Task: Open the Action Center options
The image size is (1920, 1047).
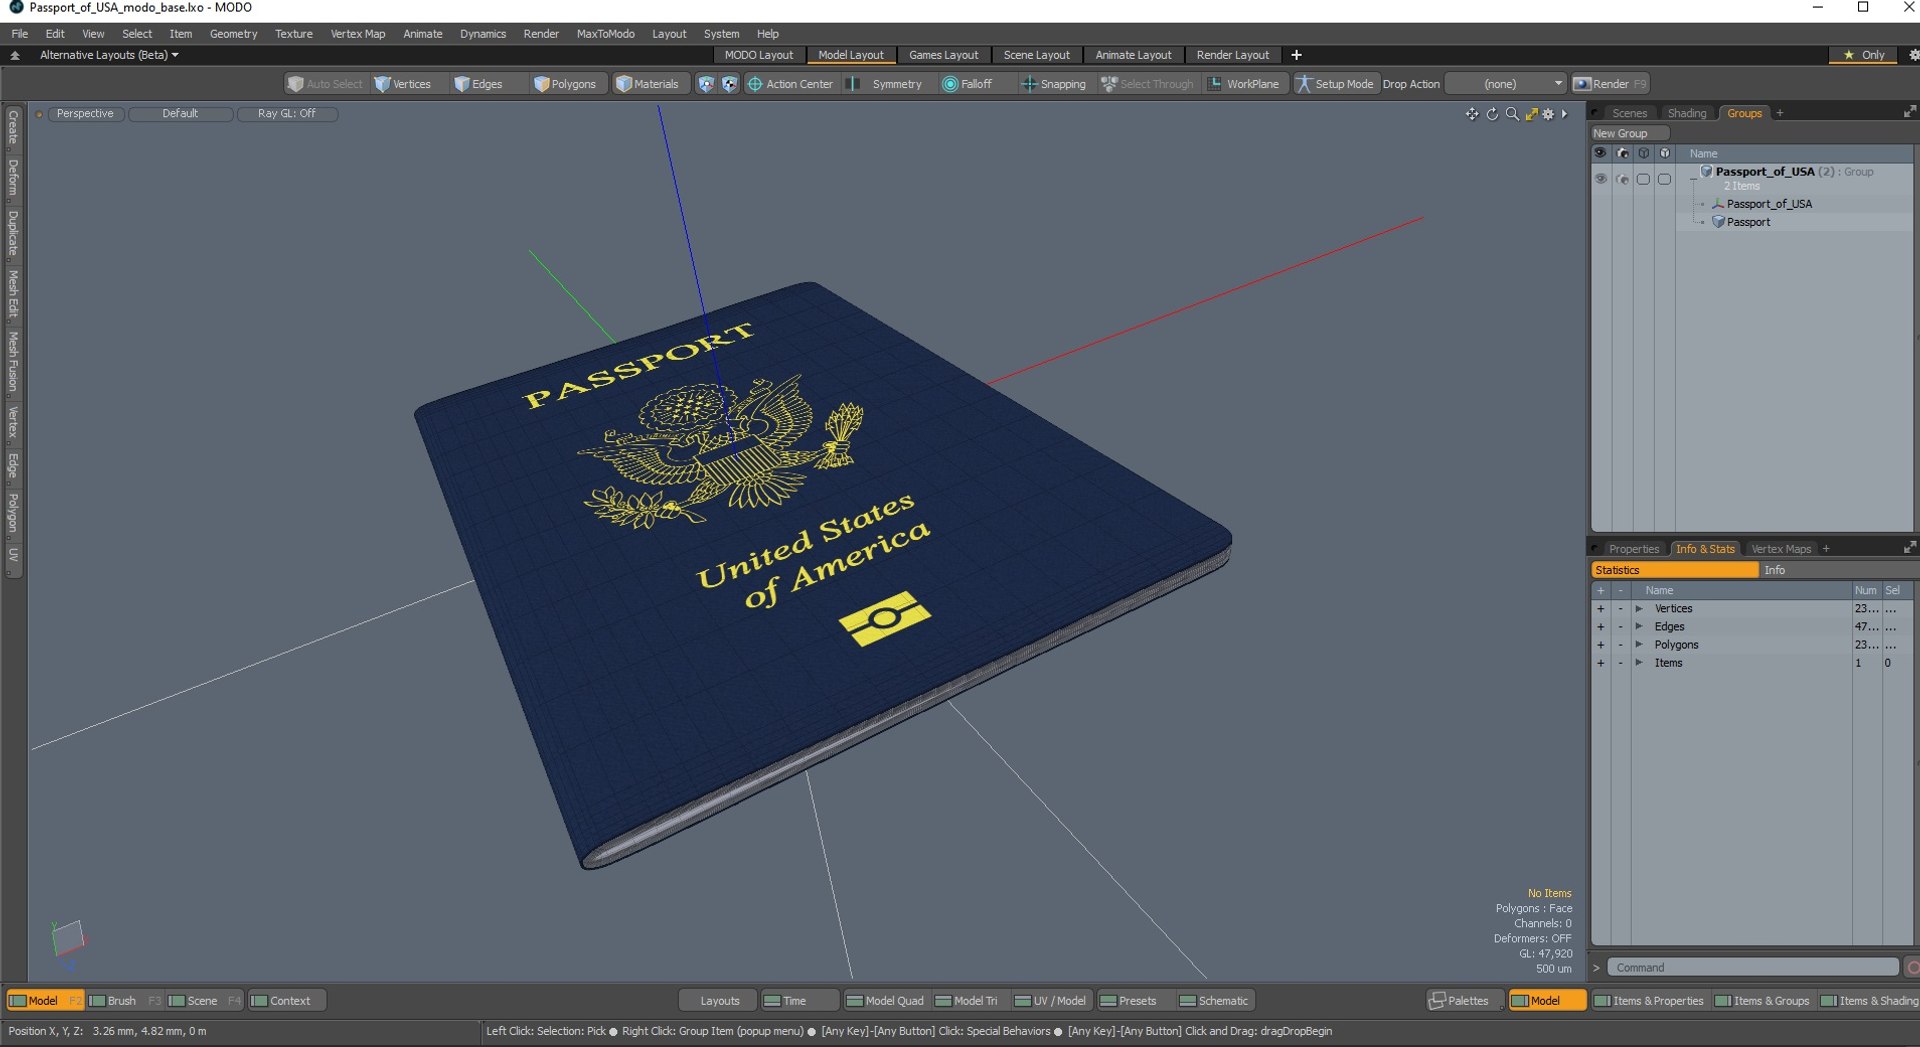Action: [790, 84]
